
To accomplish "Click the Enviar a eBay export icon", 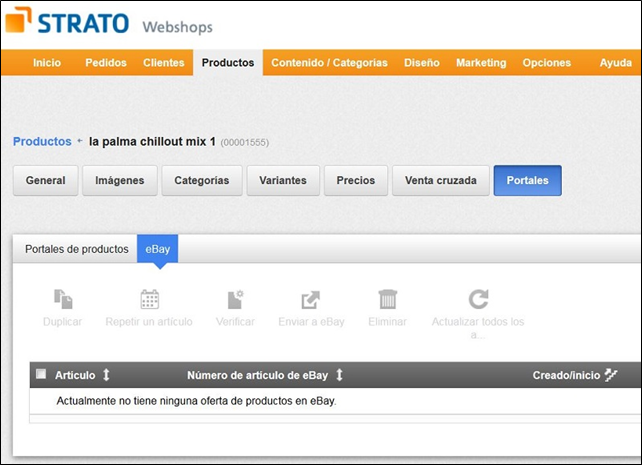I will [310, 300].
